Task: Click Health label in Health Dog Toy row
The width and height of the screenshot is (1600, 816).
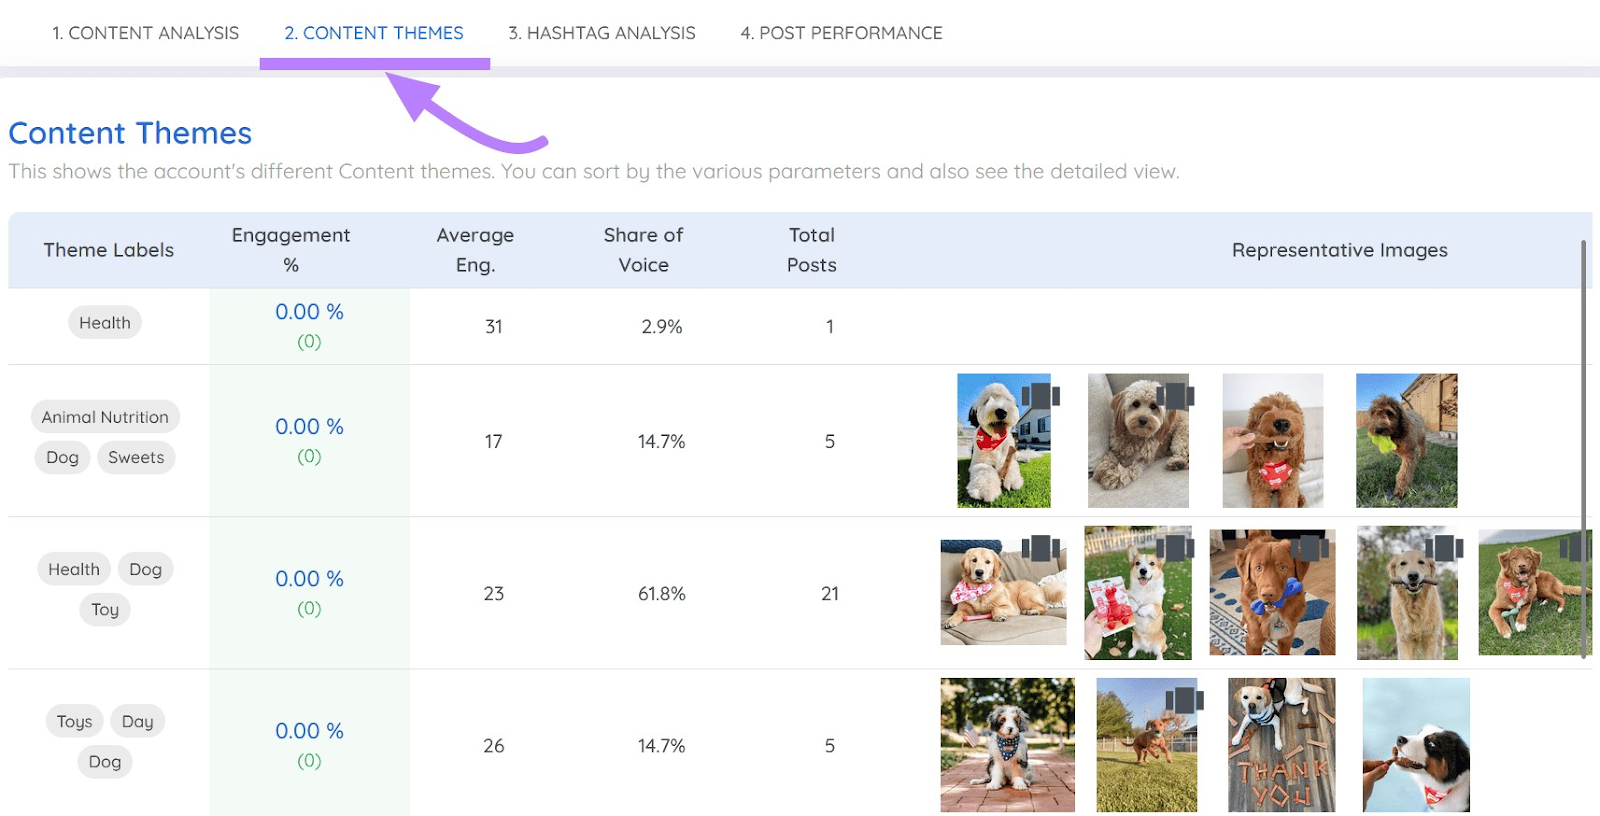Action: pos(74,569)
